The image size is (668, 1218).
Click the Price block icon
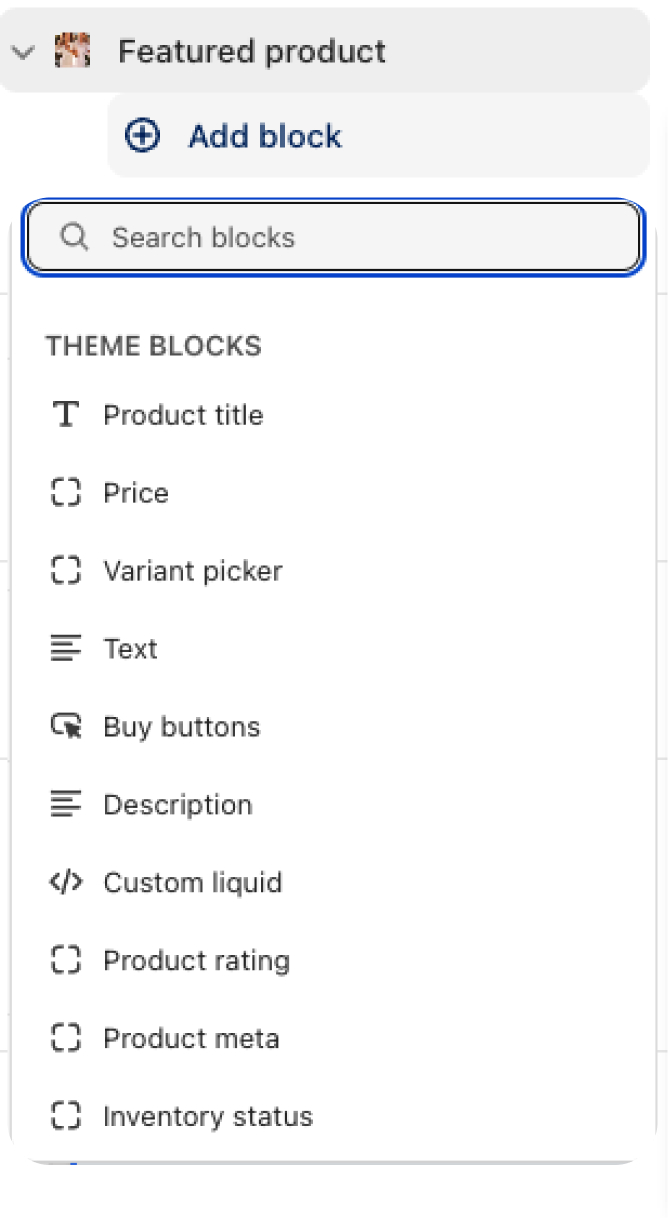pyautogui.click(x=66, y=493)
